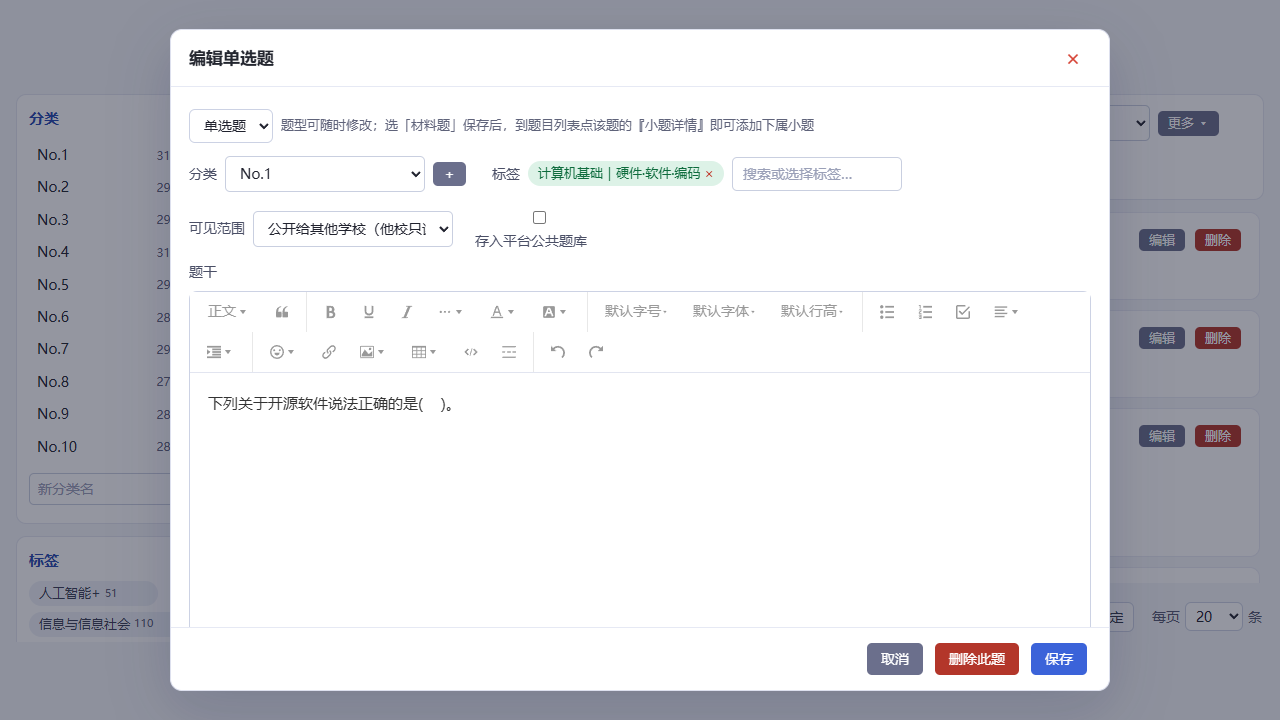Open the per-page count dropdown showing 20
1280x720 pixels.
[x=1214, y=617]
